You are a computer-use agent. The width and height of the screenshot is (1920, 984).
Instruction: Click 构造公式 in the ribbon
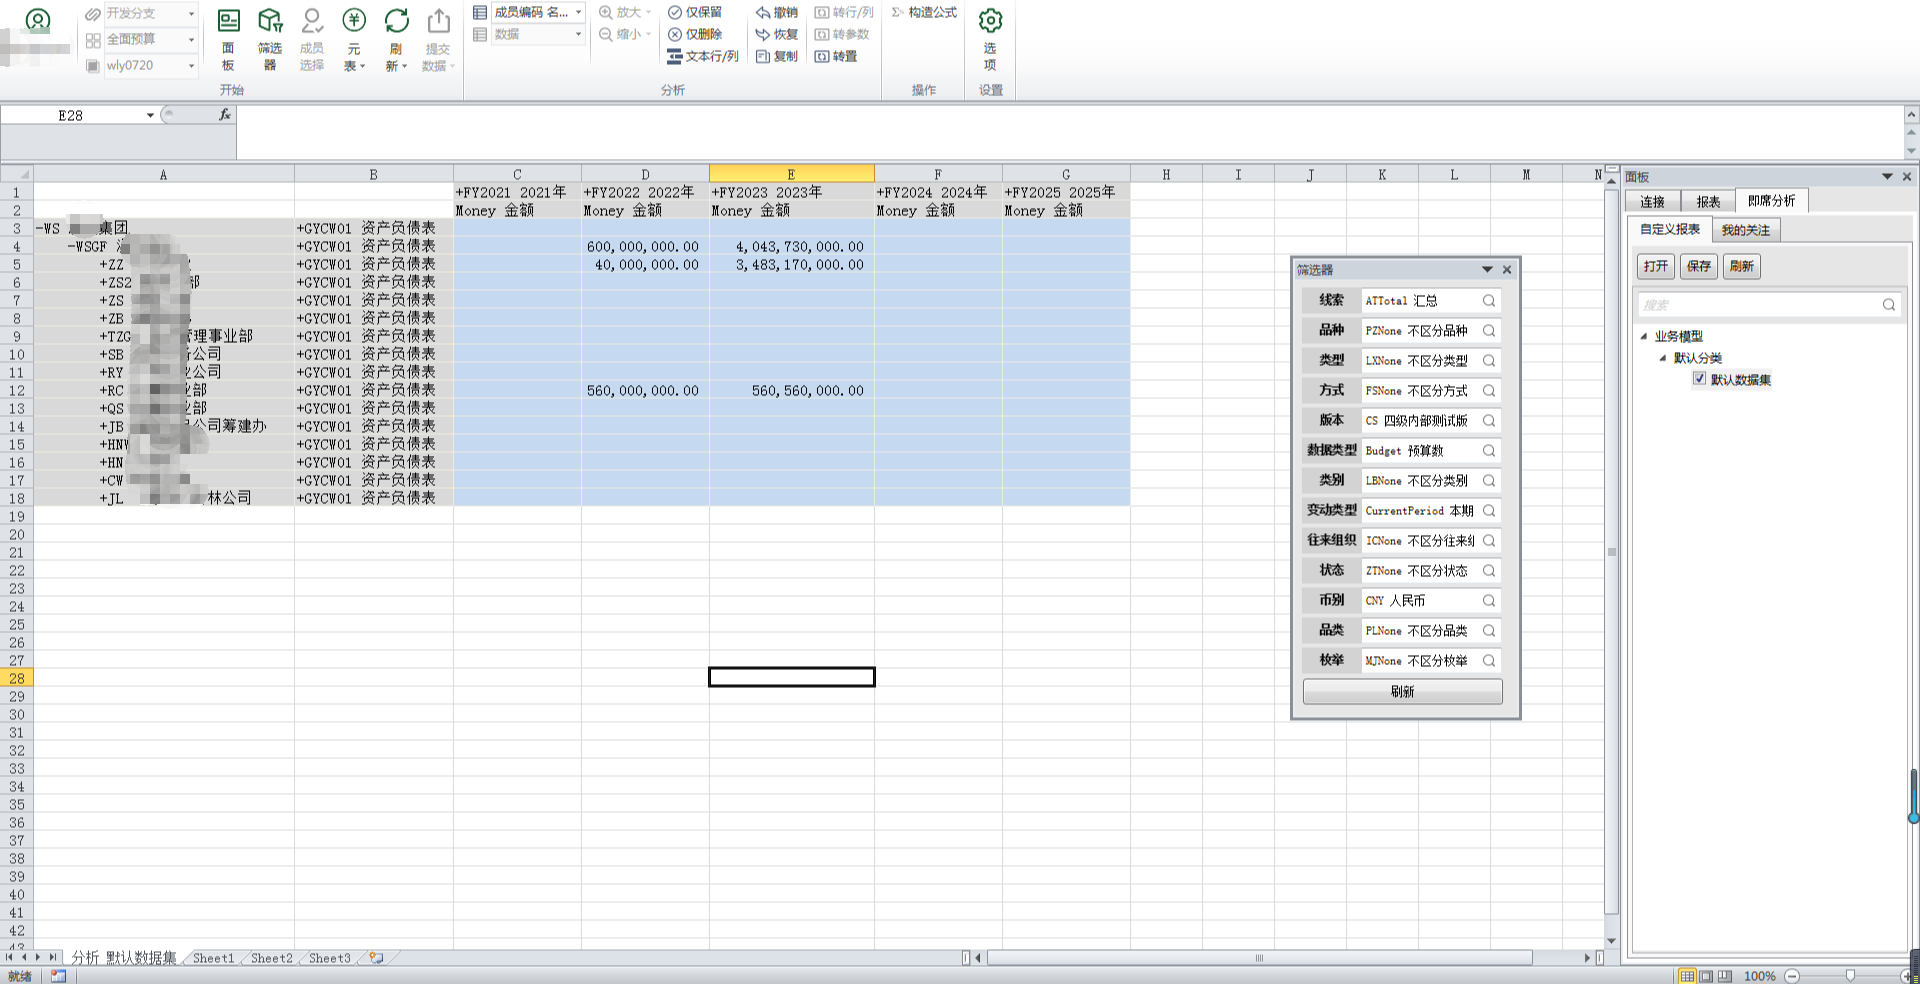pyautogui.click(x=924, y=12)
